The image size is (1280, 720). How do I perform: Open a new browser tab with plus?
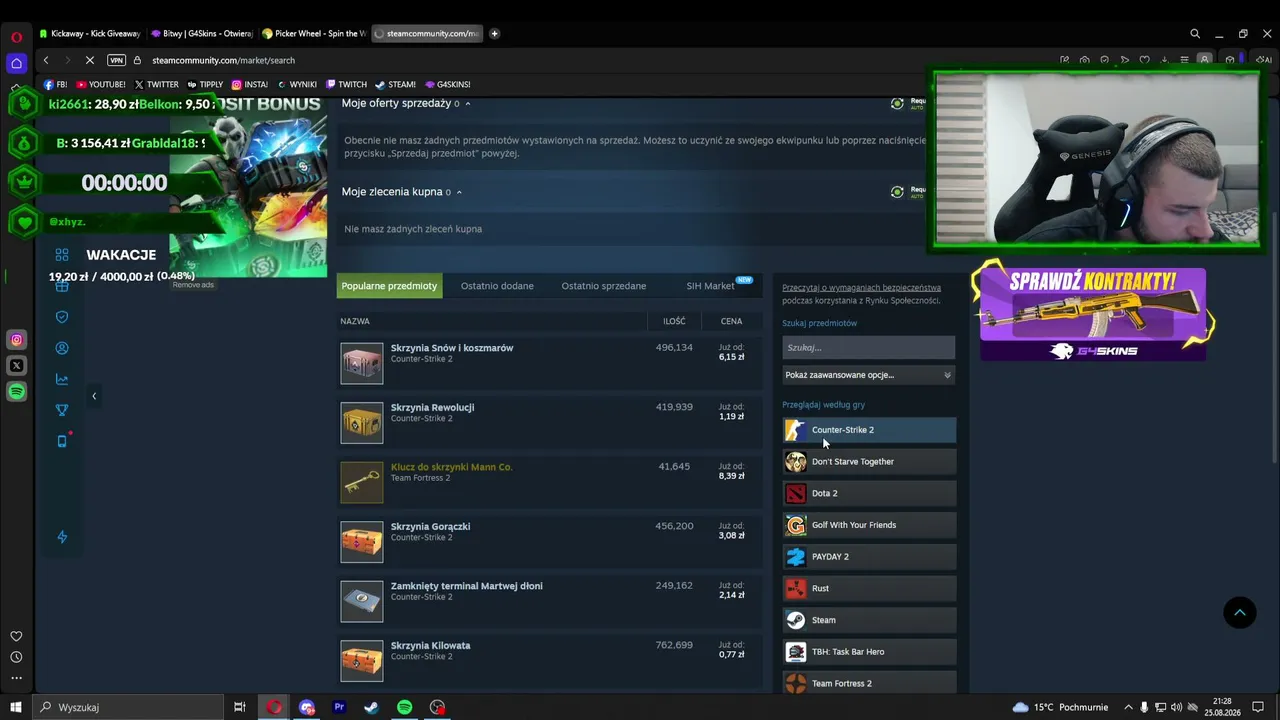point(494,33)
